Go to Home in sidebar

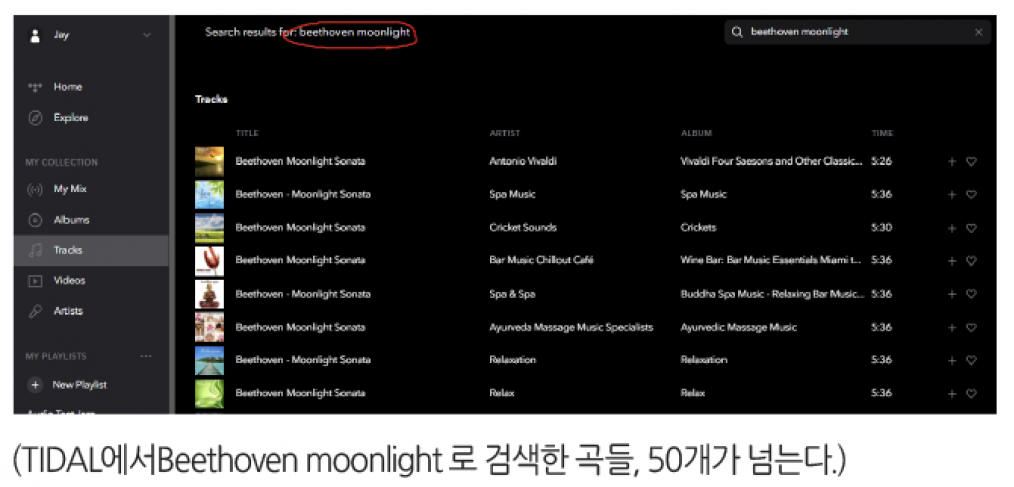click(x=67, y=87)
